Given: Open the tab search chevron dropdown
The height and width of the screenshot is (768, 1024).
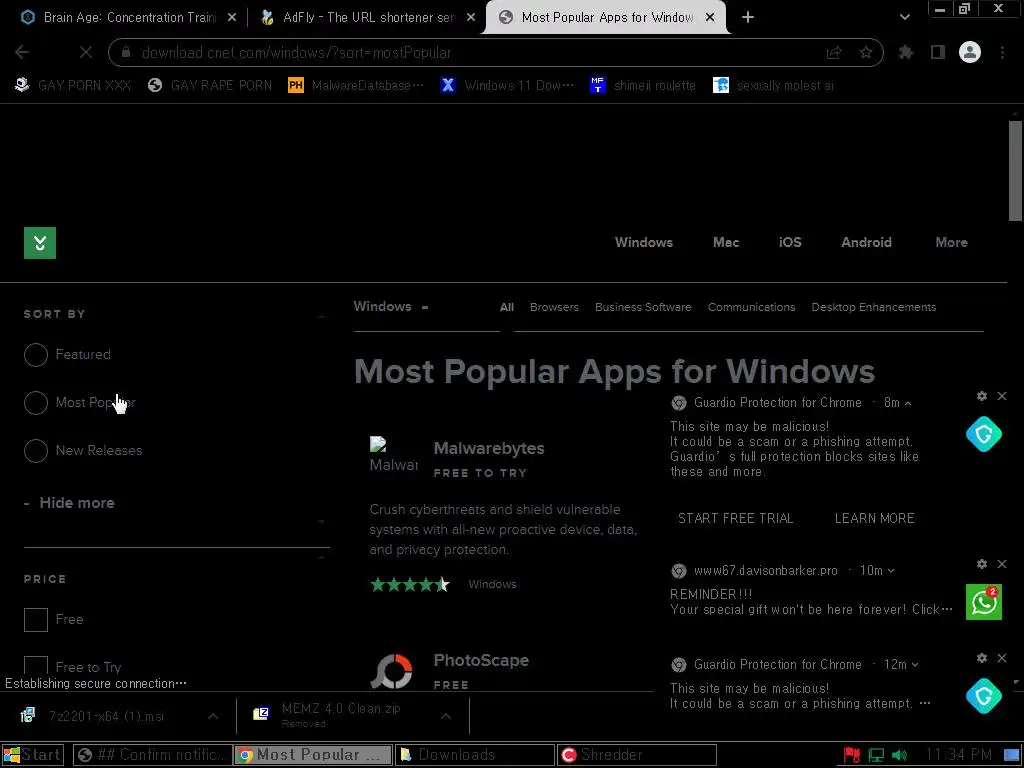Looking at the screenshot, I should pos(904,18).
